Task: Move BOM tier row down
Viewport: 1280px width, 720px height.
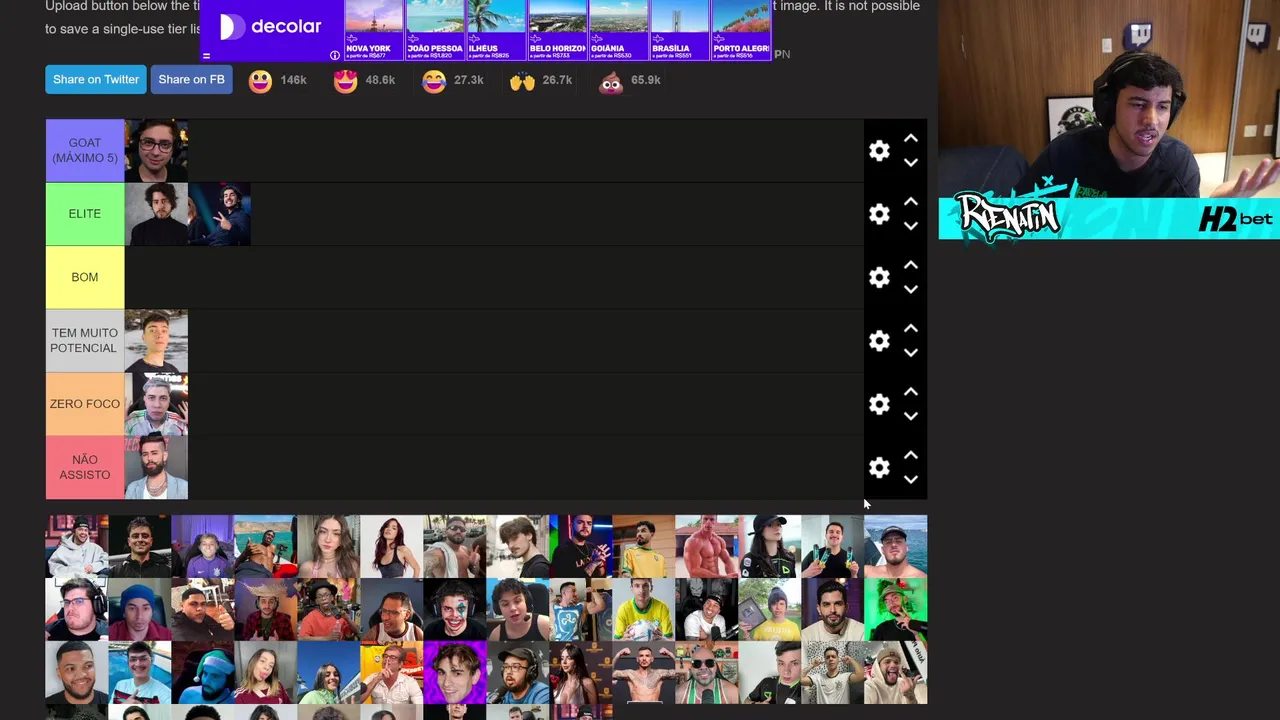Action: pyautogui.click(x=911, y=289)
